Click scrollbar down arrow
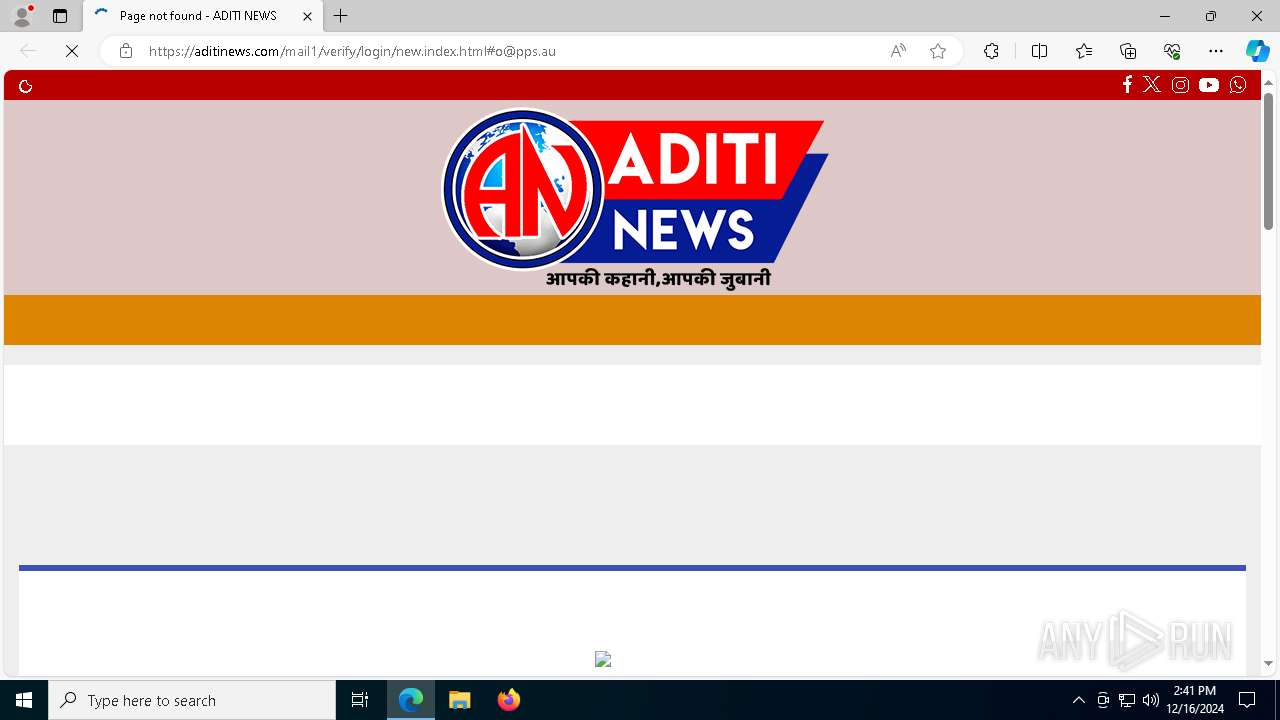Image resolution: width=1280 pixels, height=720 pixels. pyautogui.click(x=1268, y=663)
